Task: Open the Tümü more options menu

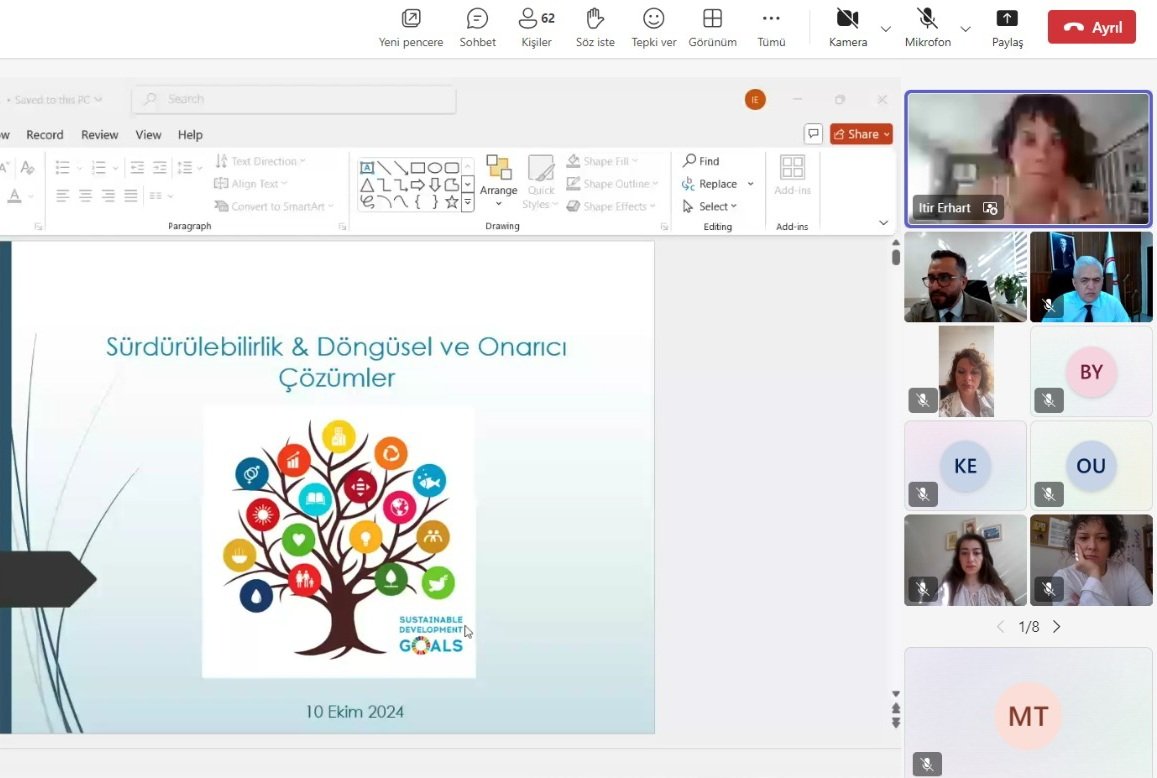Action: [771, 28]
